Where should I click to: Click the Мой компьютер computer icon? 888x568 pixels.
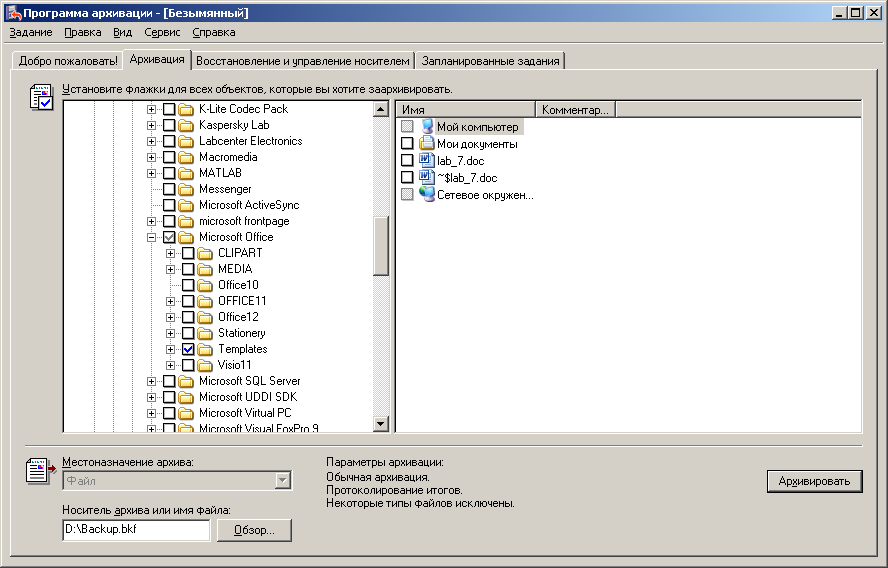point(427,126)
